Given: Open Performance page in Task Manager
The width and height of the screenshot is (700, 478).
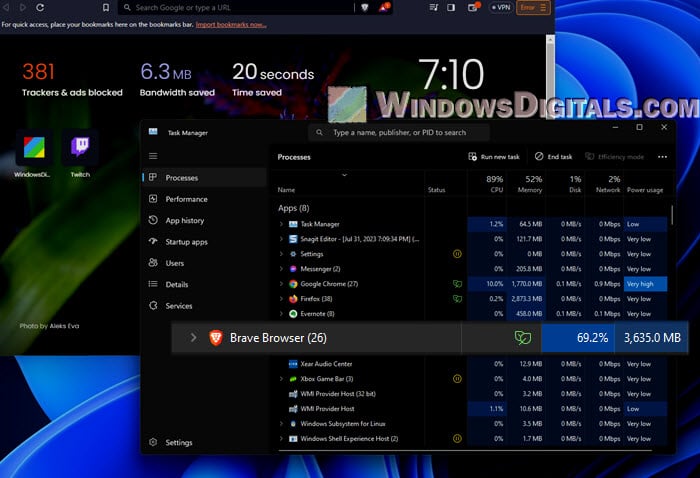Looking at the screenshot, I should [x=204, y=199].
